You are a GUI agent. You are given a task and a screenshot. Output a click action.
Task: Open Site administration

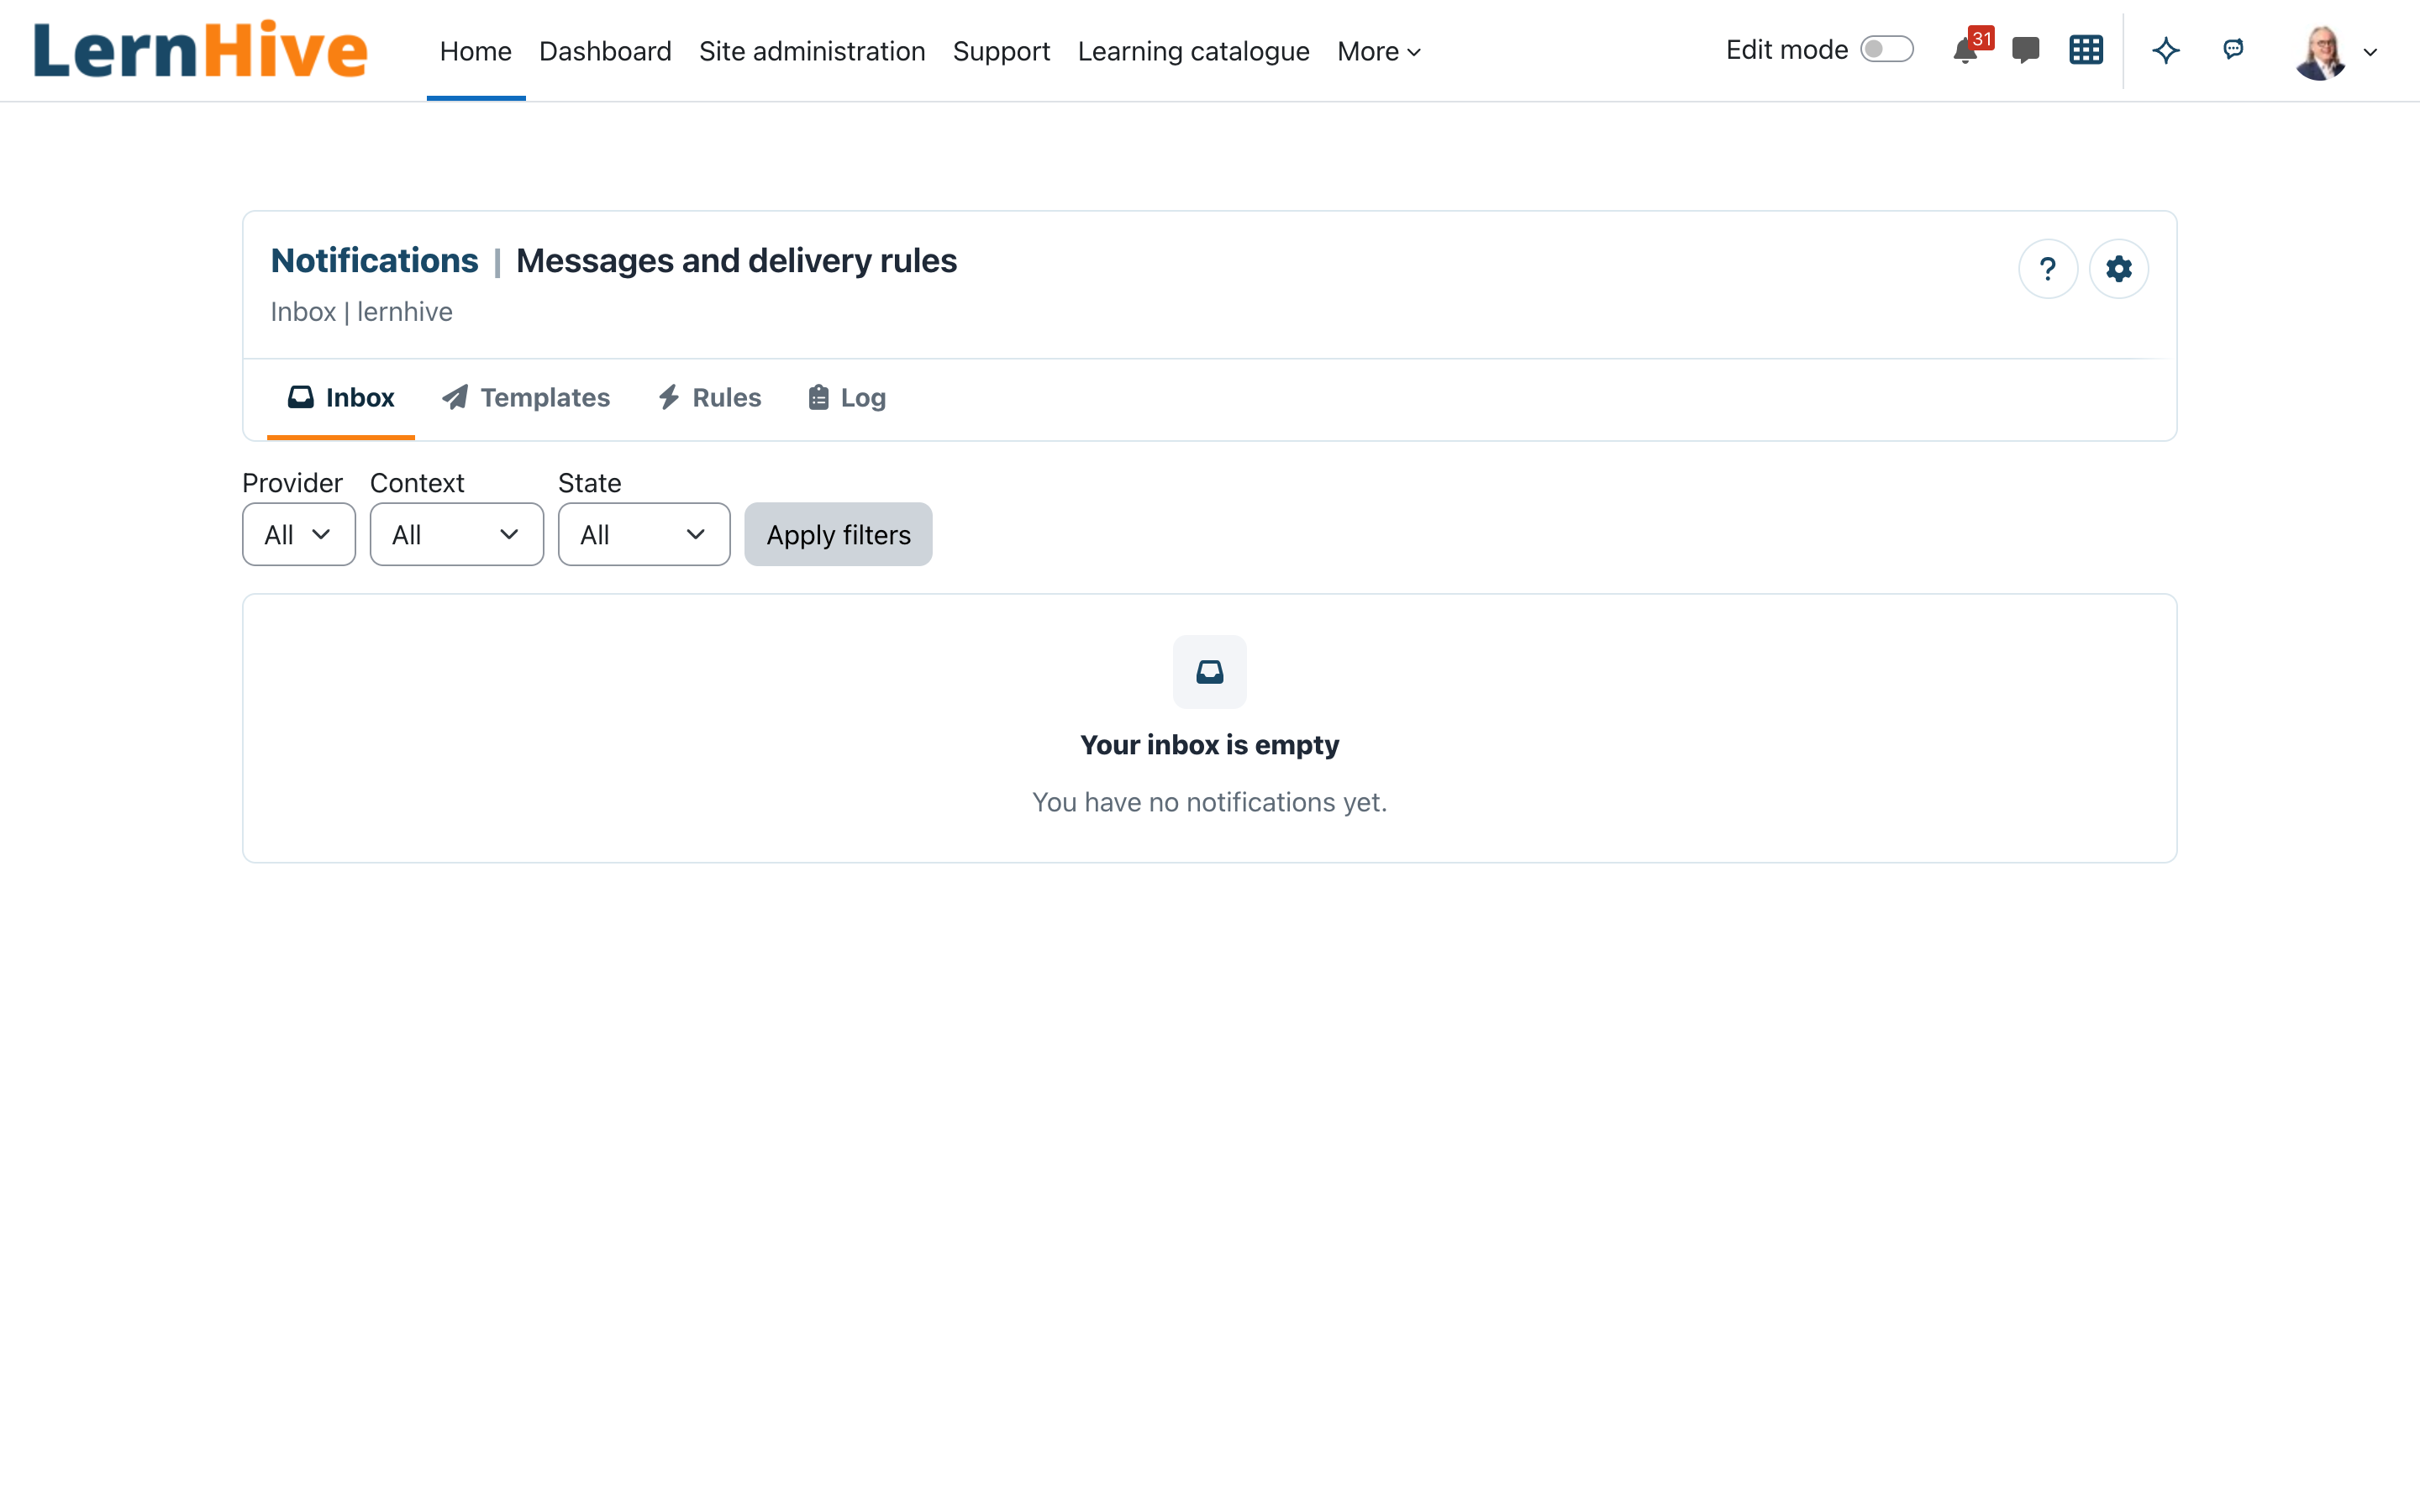[x=812, y=51]
